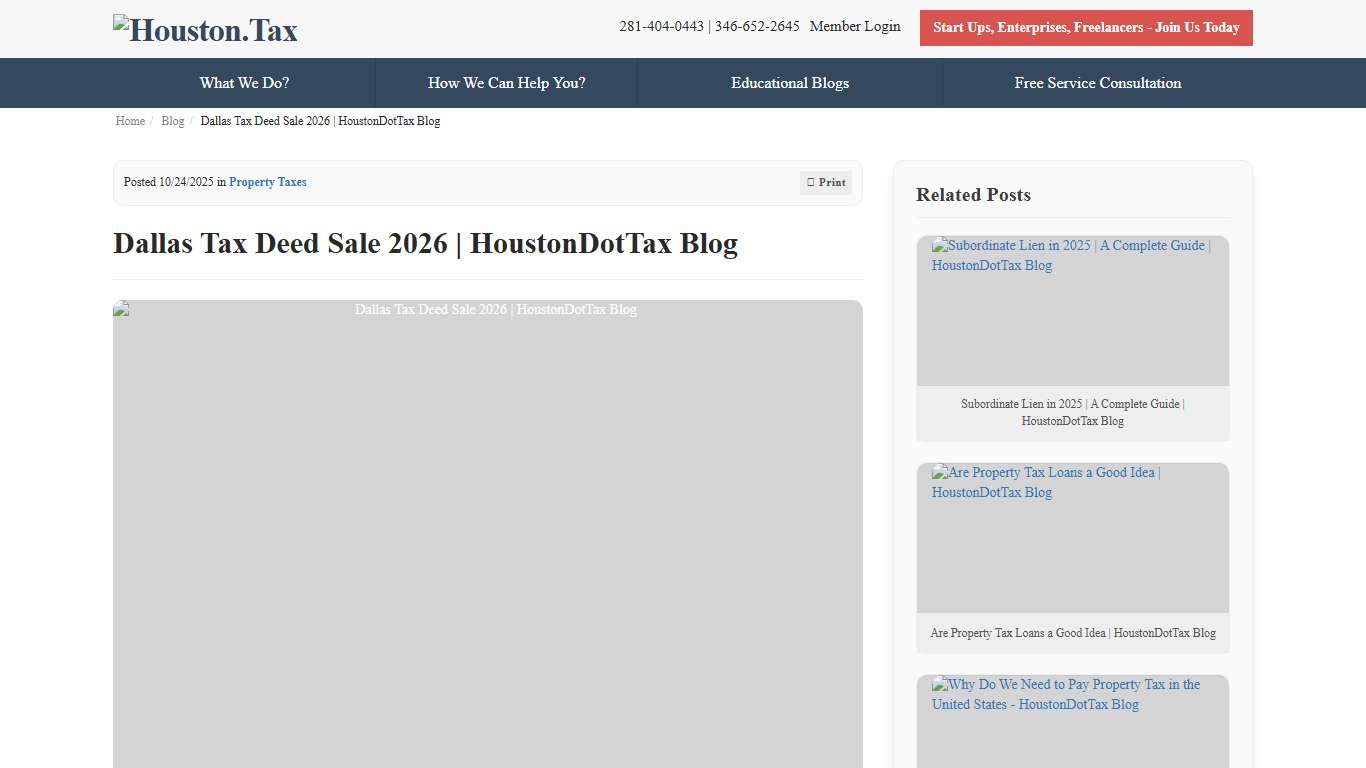This screenshot has width=1366, height=768.
Task: Click the featured Dallas Tax Deed Sale image
Action: (487, 535)
